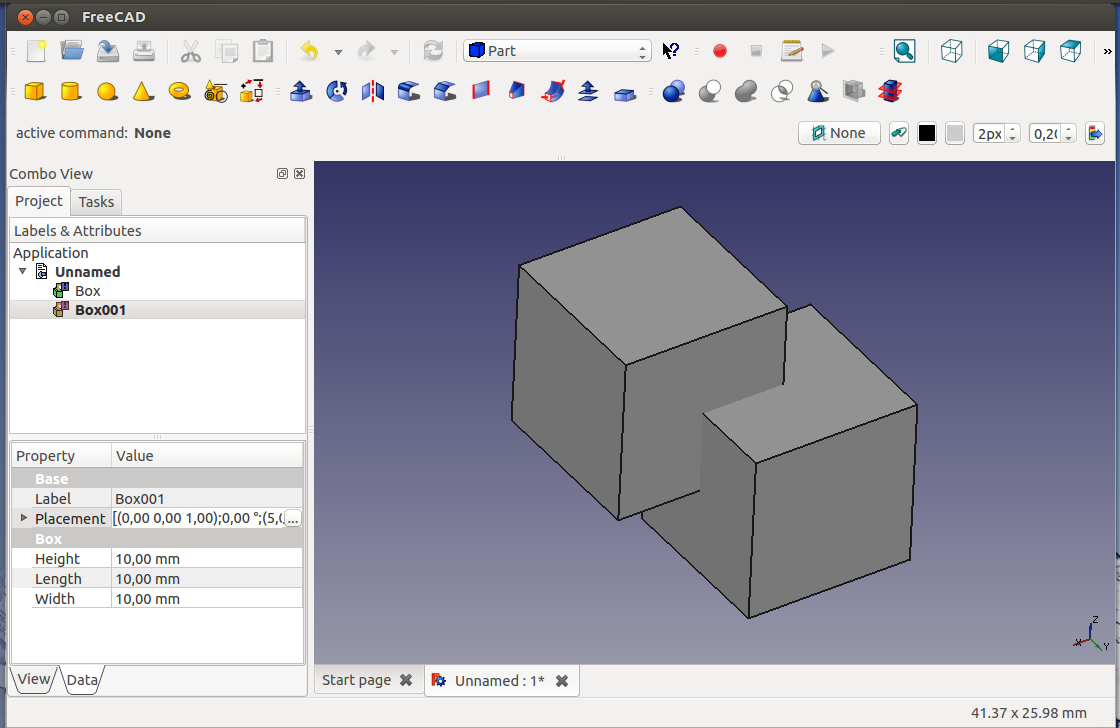This screenshot has height=728, width=1120.
Task: Open the Part workbench dropdown
Action: (557, 51)
